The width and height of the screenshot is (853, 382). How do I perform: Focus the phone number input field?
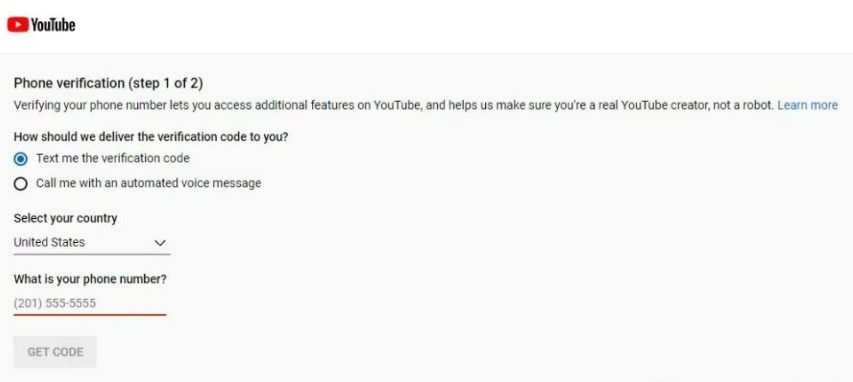[90, 303]
